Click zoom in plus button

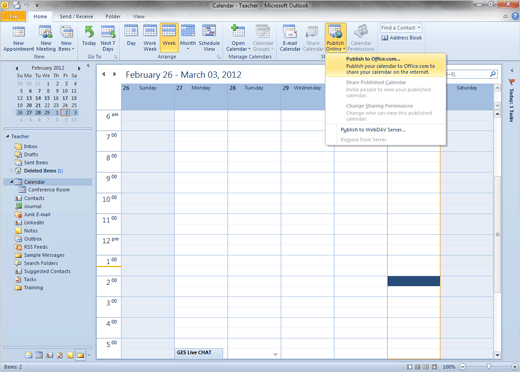tap(514, 367)
